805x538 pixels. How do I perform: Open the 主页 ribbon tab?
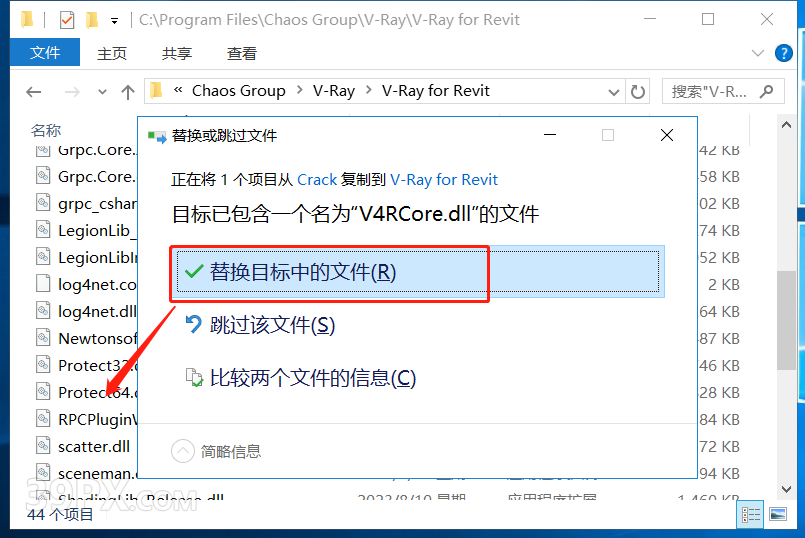point(111,53)
